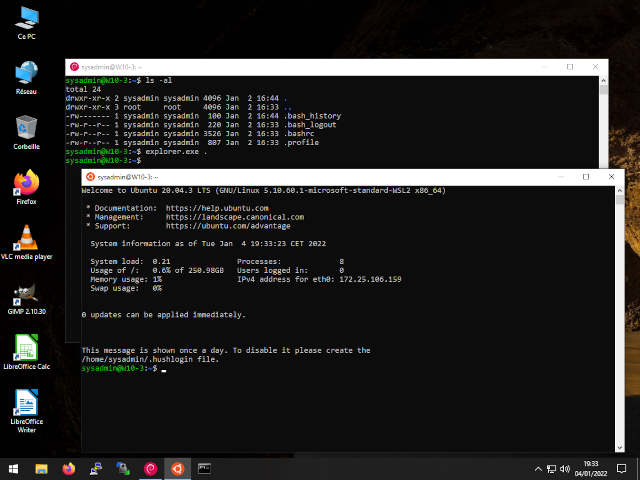Open the Corbeille recycle bin icon

pyautogui.click(x=27, y=132)
